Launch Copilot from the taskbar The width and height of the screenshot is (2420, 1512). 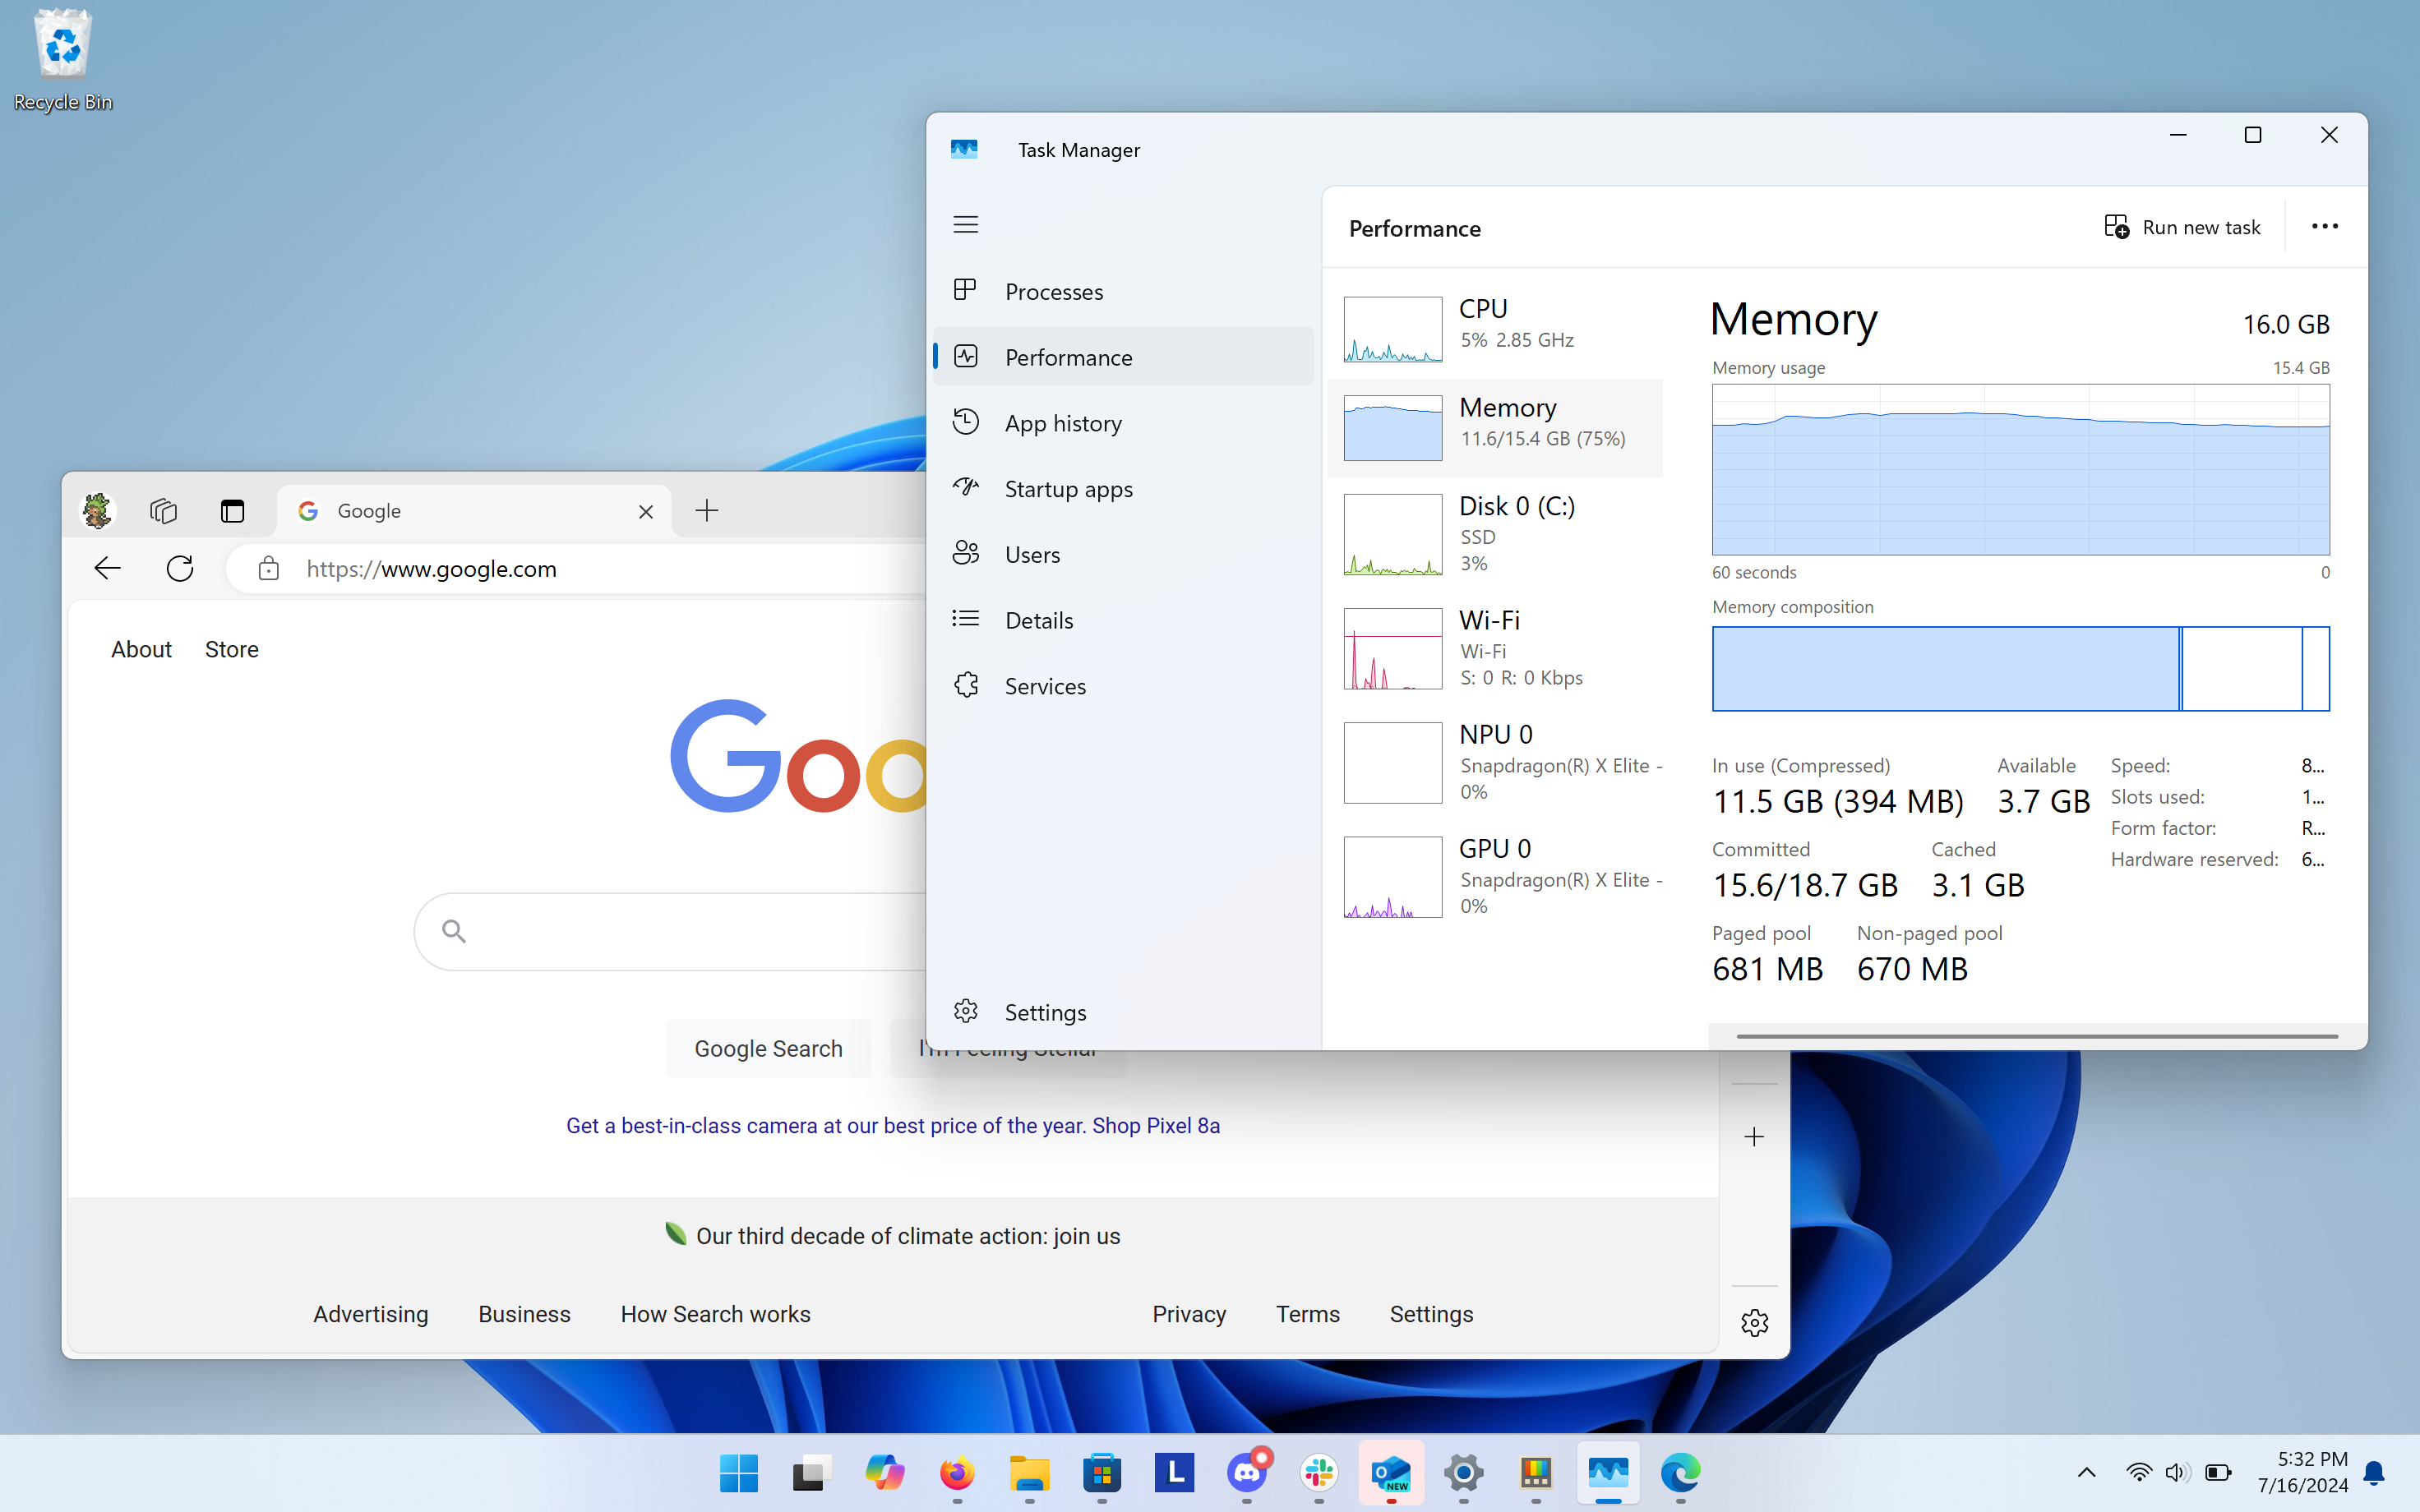point(884,1472)
